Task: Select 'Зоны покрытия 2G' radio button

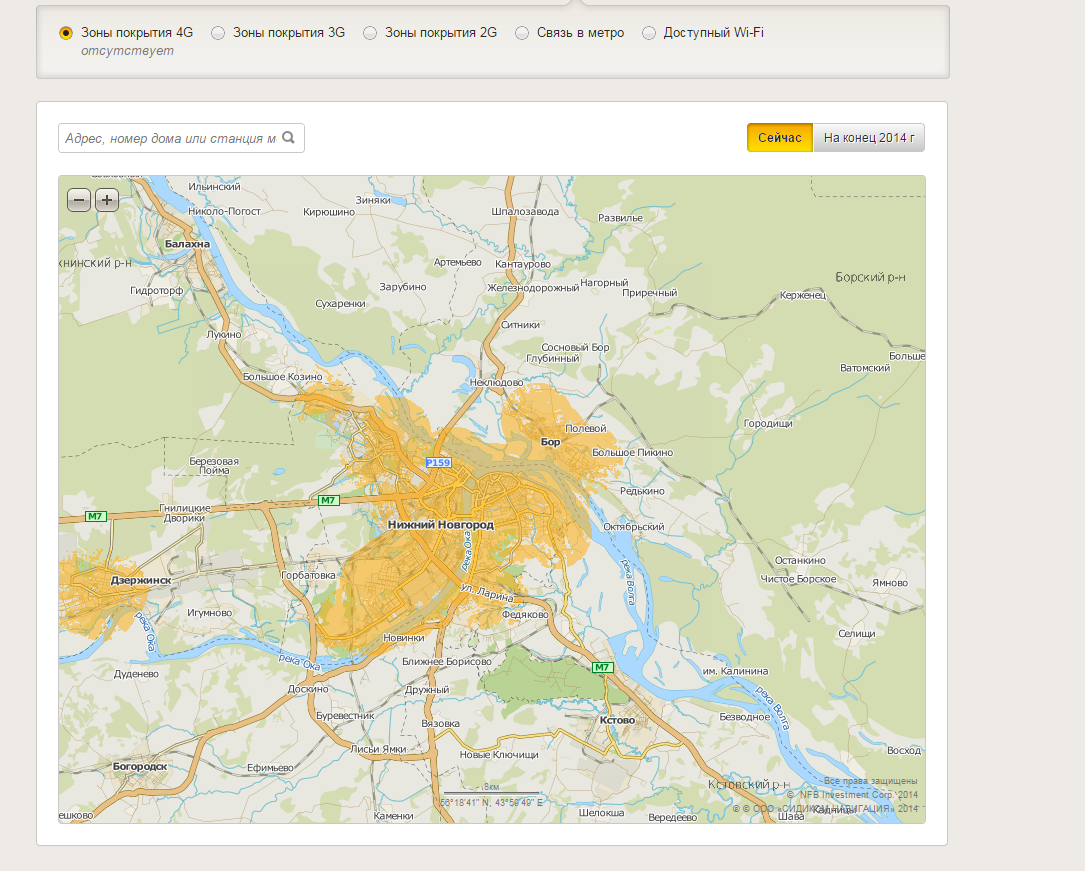Action: tap(370, 33)
